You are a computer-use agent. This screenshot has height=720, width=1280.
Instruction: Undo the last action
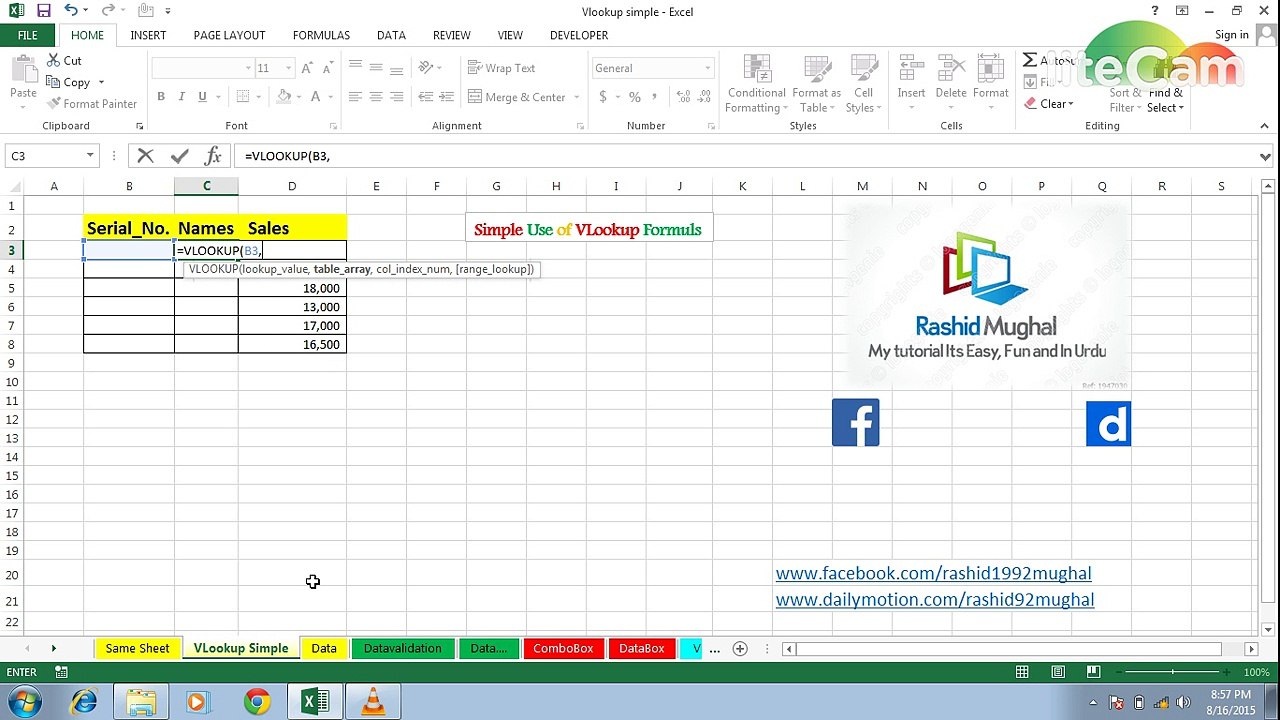(70, 11)
